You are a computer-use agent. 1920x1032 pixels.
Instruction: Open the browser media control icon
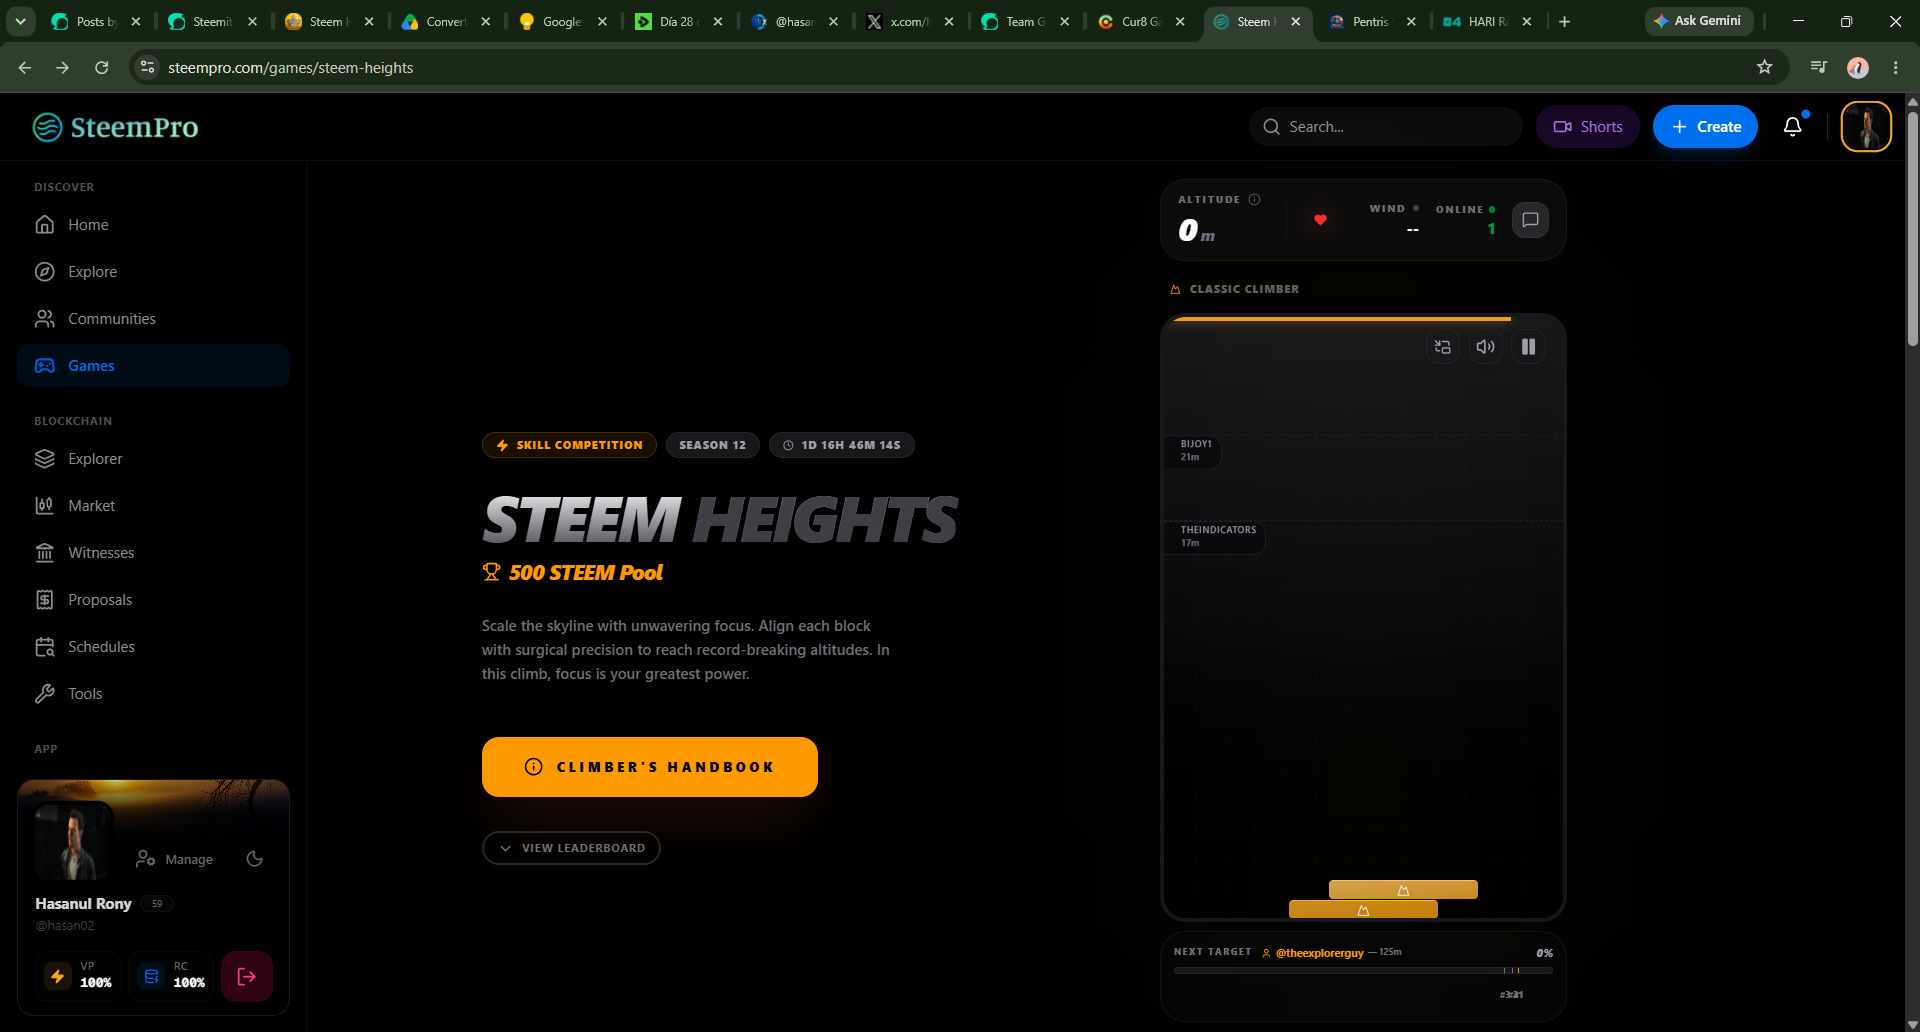[1819, 67]
